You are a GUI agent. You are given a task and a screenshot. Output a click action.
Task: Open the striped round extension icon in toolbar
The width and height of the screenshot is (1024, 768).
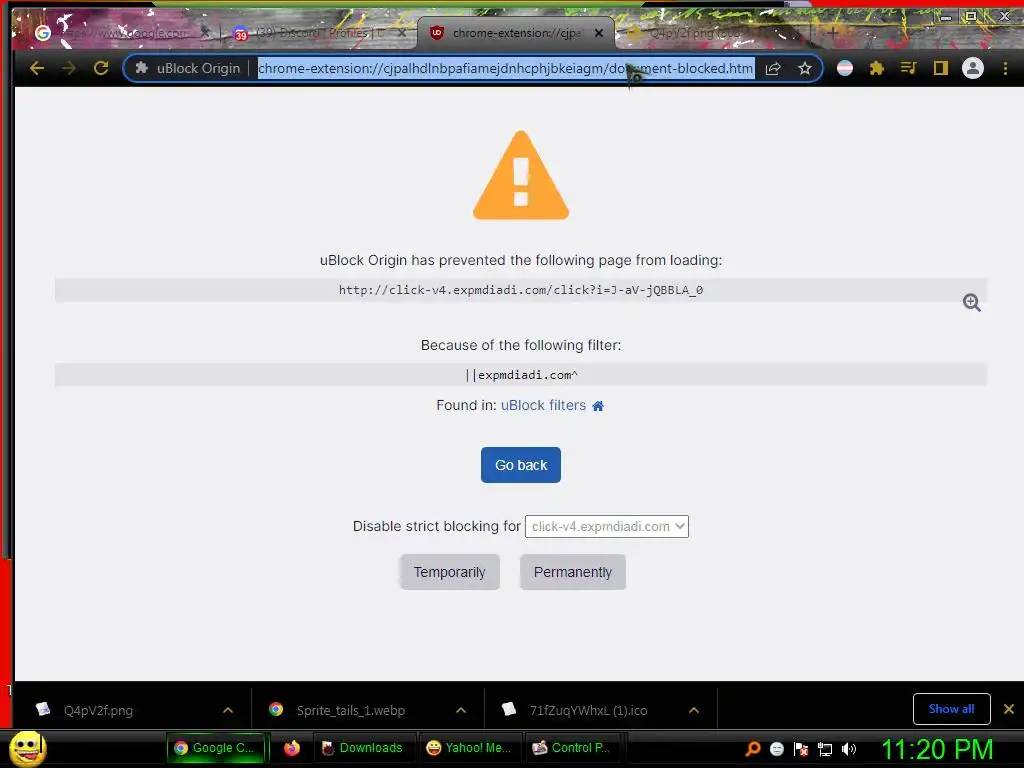tap(844, 68)
